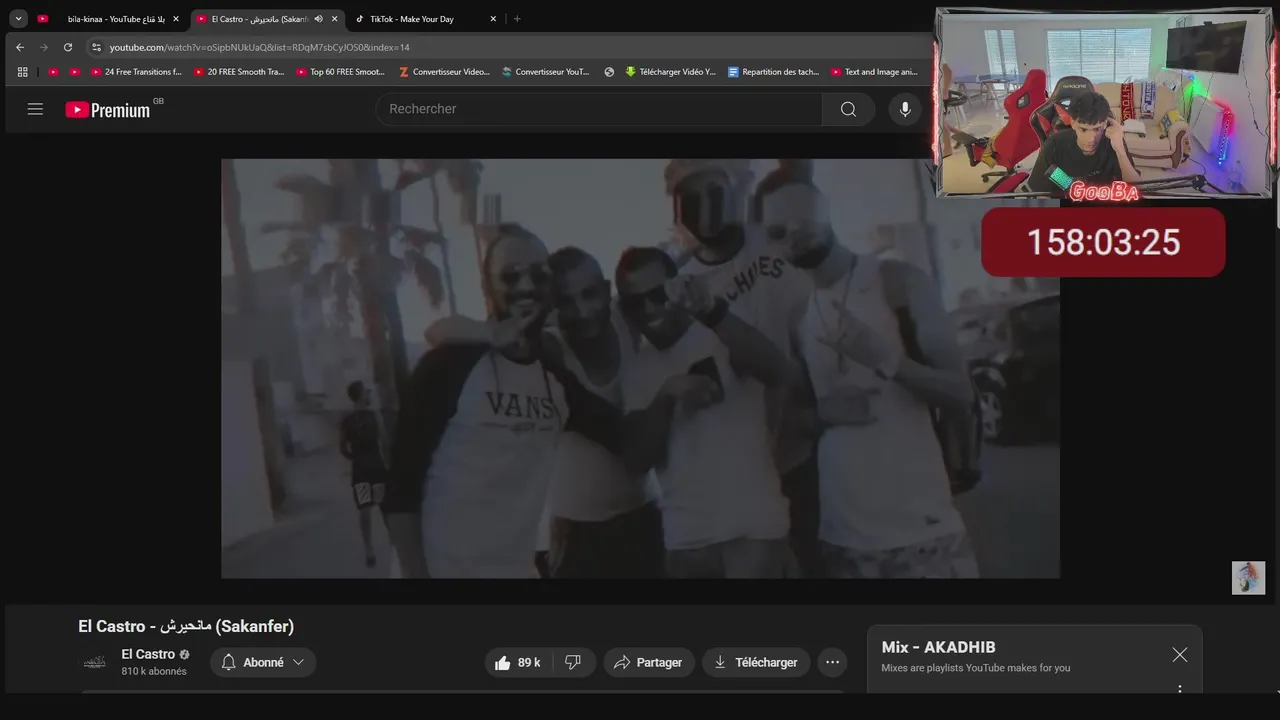Image resolution: width=1280 pixels, height=720 pixels.
Task: Open Convertisseur YouT... bookmark
Action: (546, 72)
